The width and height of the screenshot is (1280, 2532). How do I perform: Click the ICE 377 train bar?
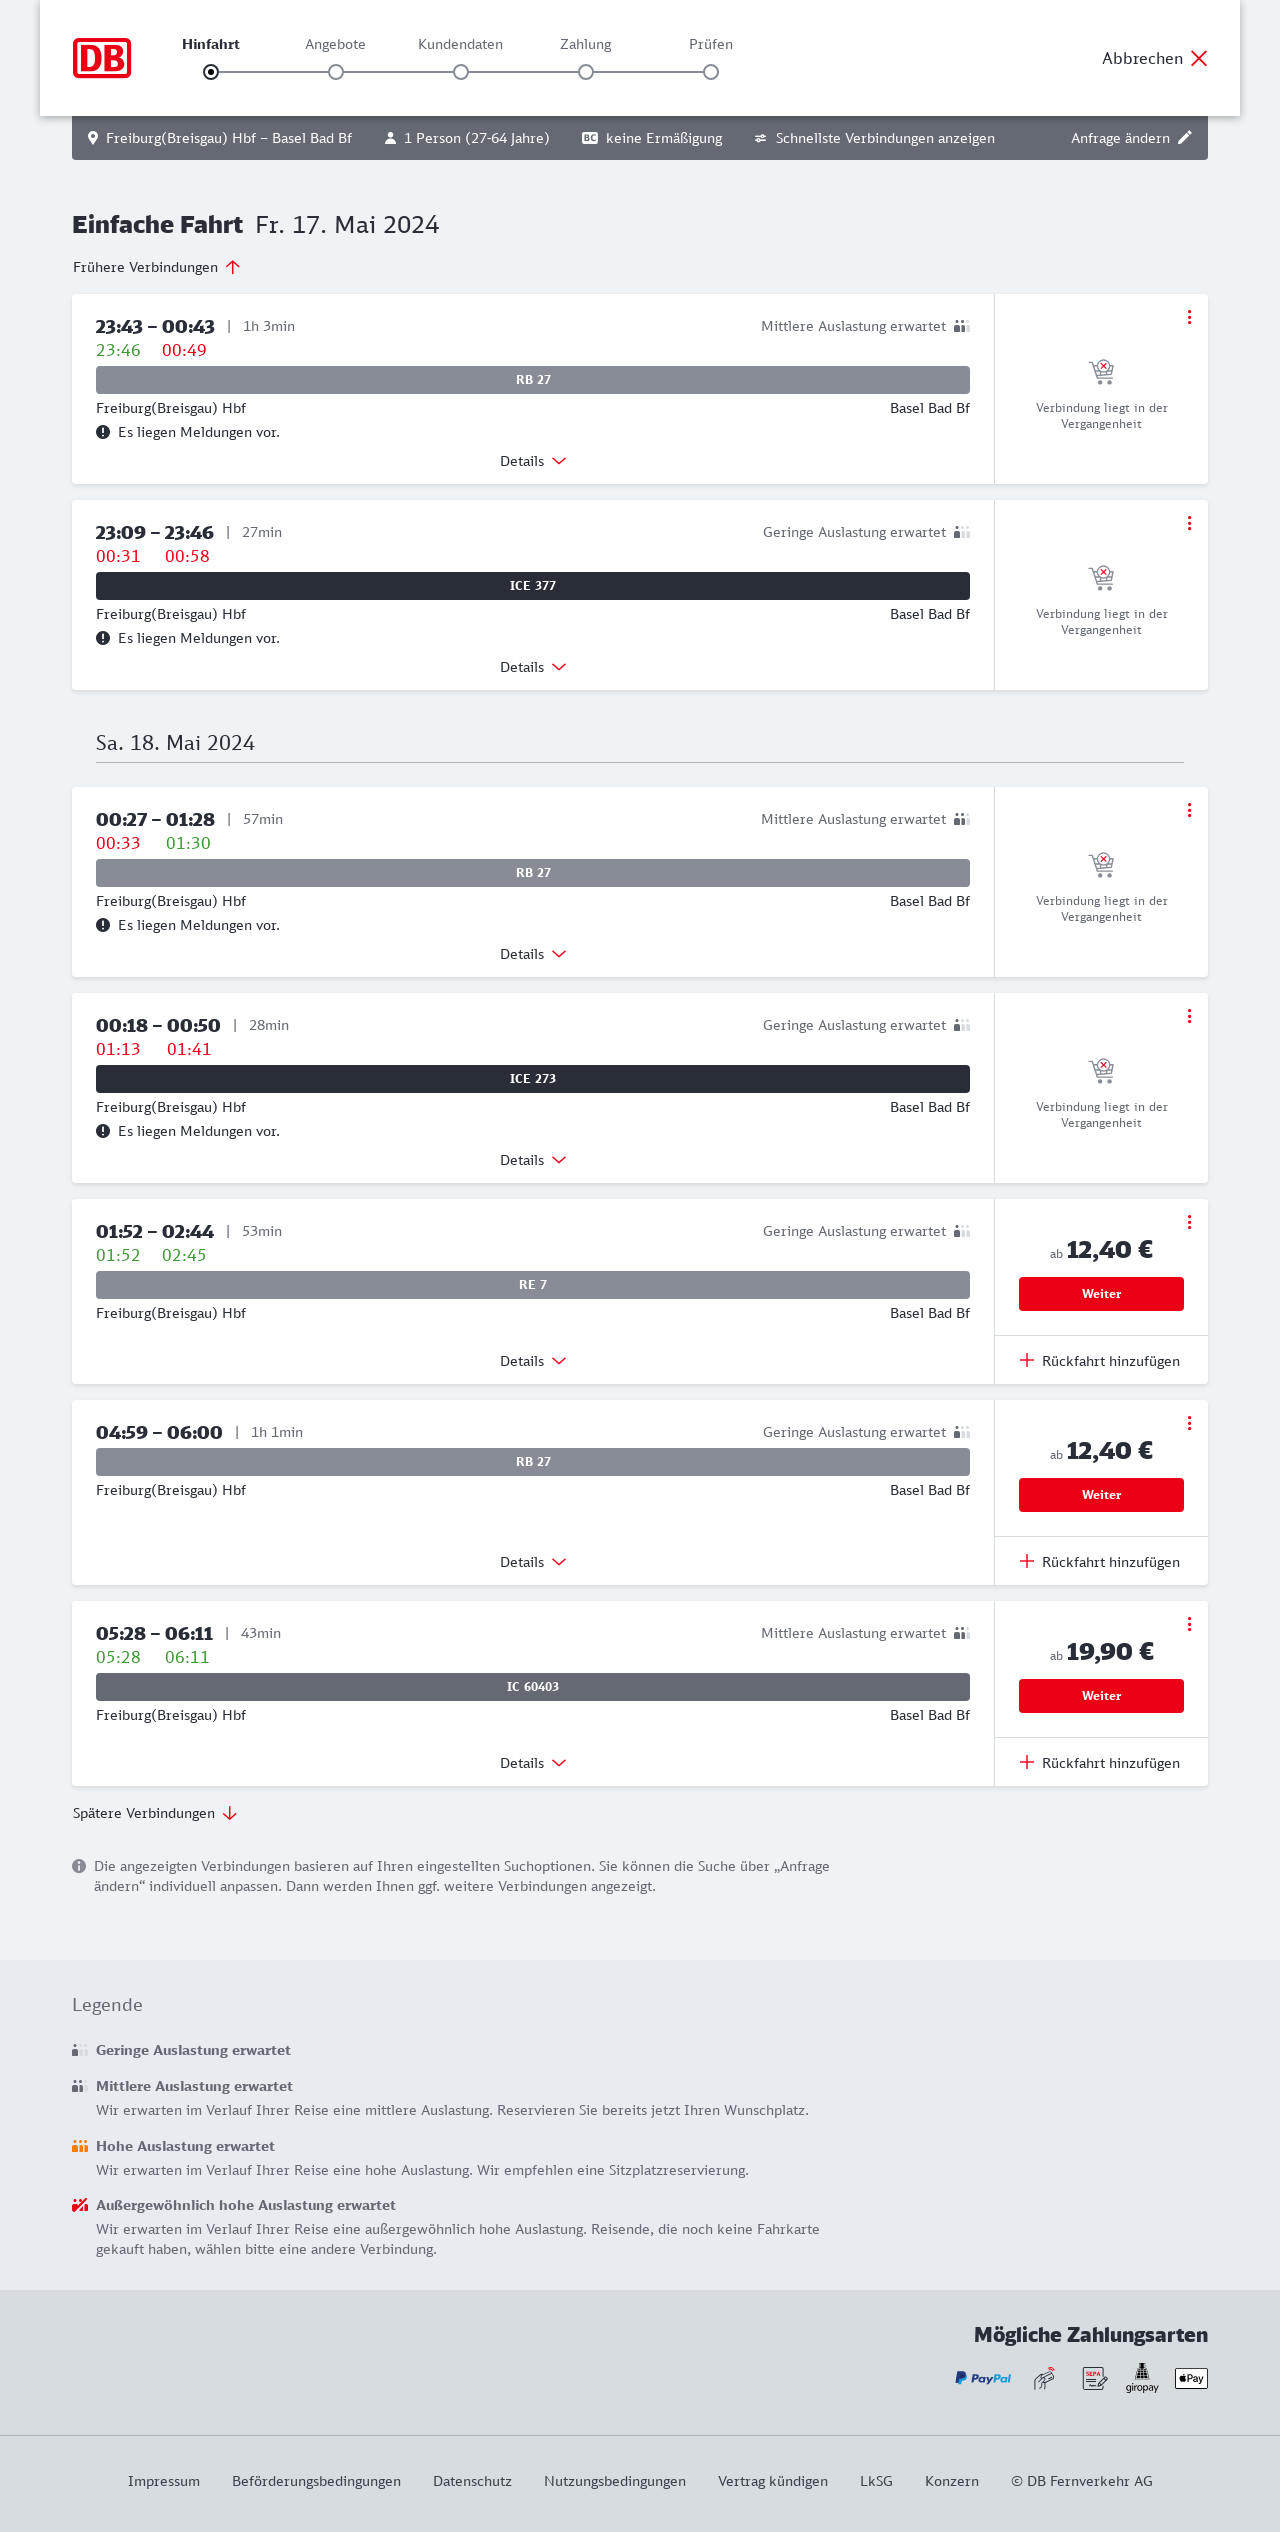point(533,586)
